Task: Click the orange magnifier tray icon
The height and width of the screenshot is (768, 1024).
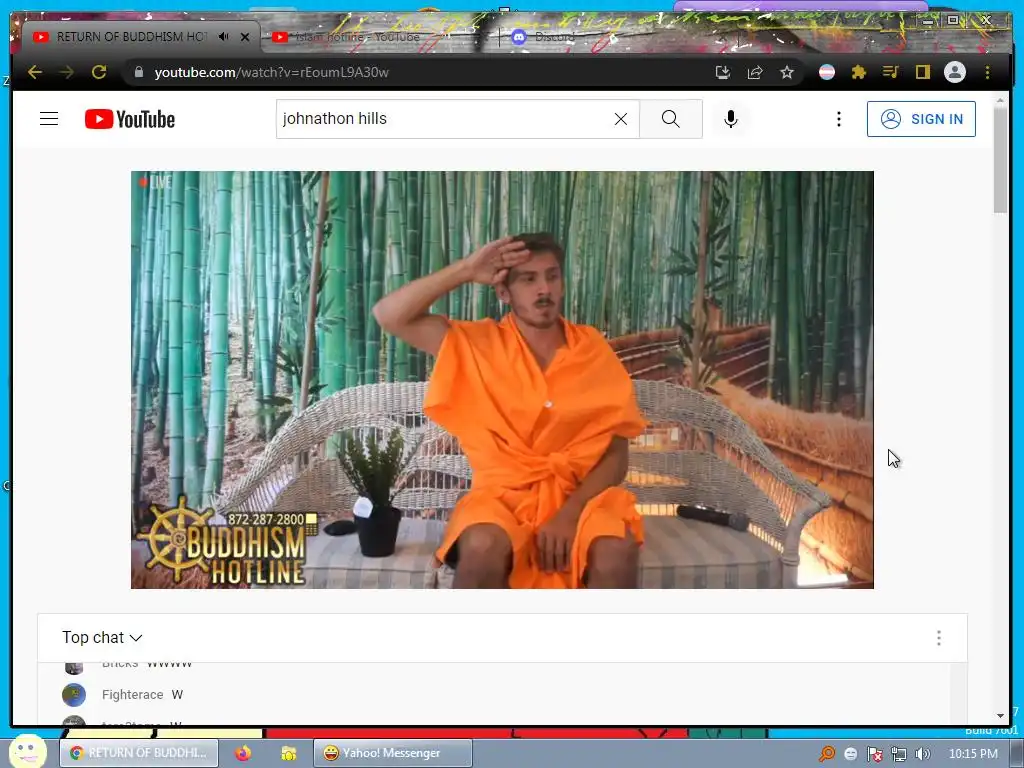Action: click(x=826, y=754)
